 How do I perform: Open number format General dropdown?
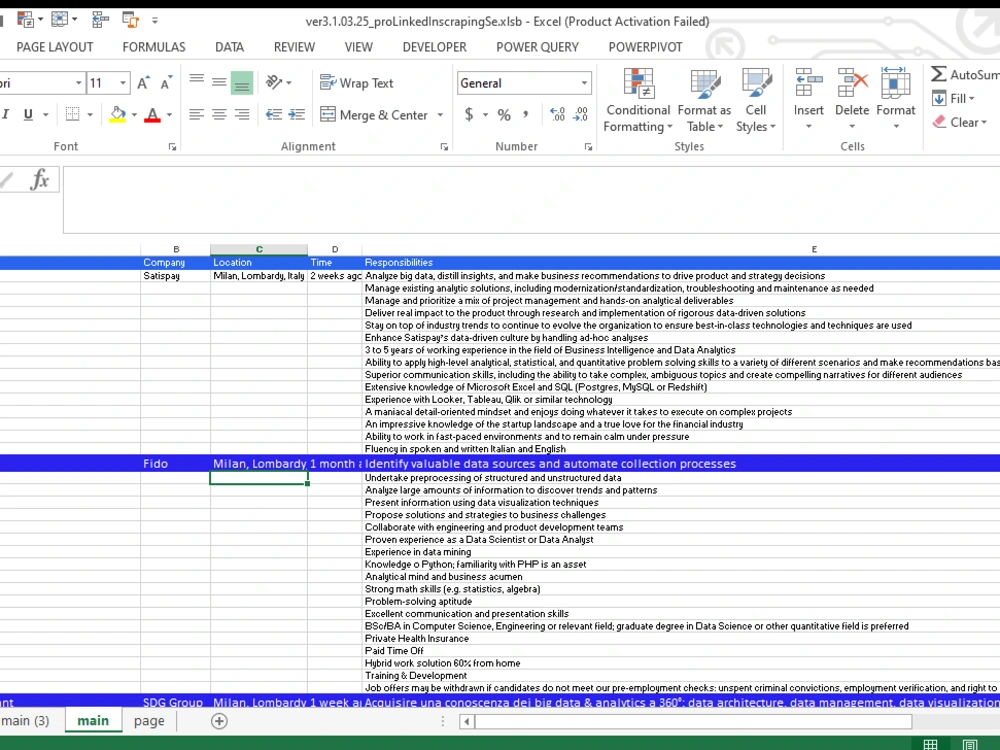point(584,83)
